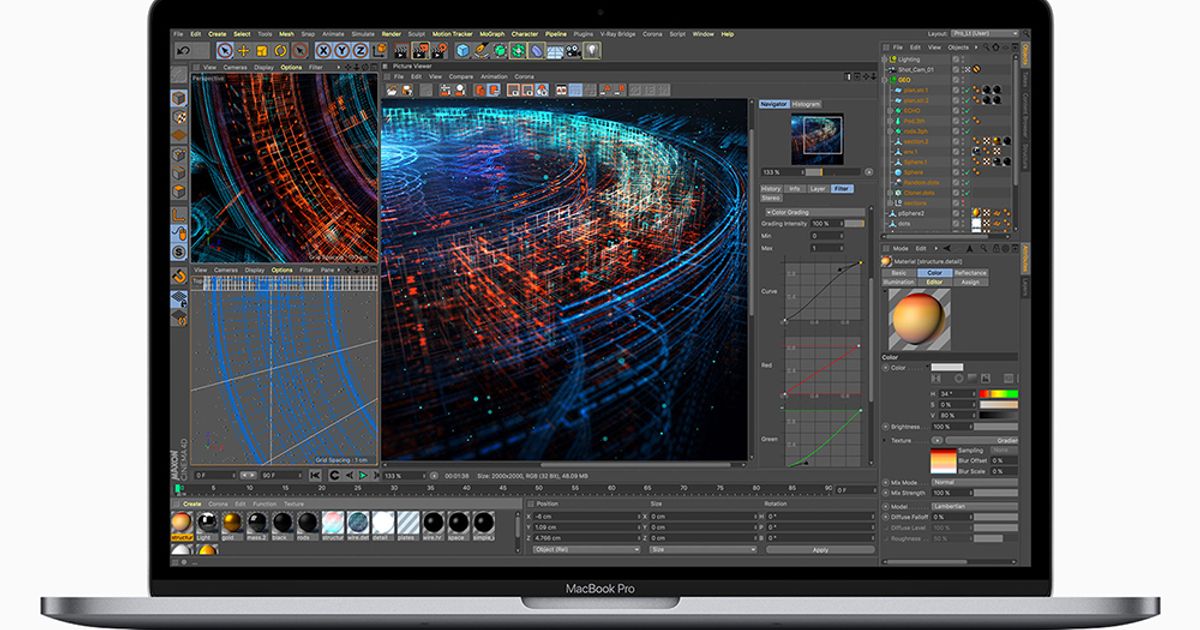
Task: Click the Apply button in coordinates
Action: (820, 550)
